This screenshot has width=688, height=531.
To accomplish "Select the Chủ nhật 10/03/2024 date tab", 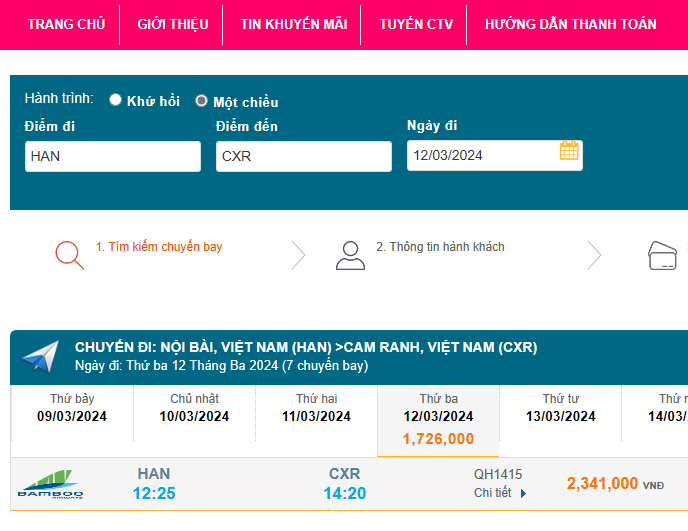I will pos(194,409).
